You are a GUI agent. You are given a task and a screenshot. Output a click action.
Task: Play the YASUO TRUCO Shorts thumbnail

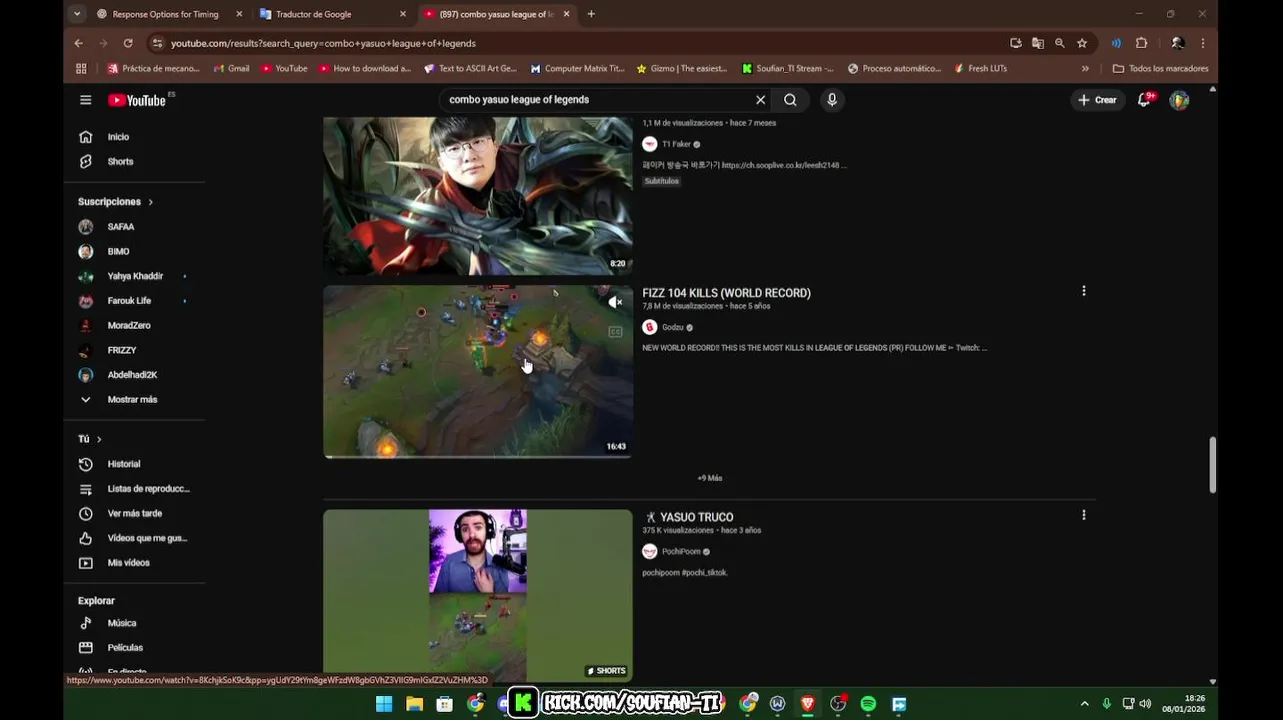coord(478,596)
